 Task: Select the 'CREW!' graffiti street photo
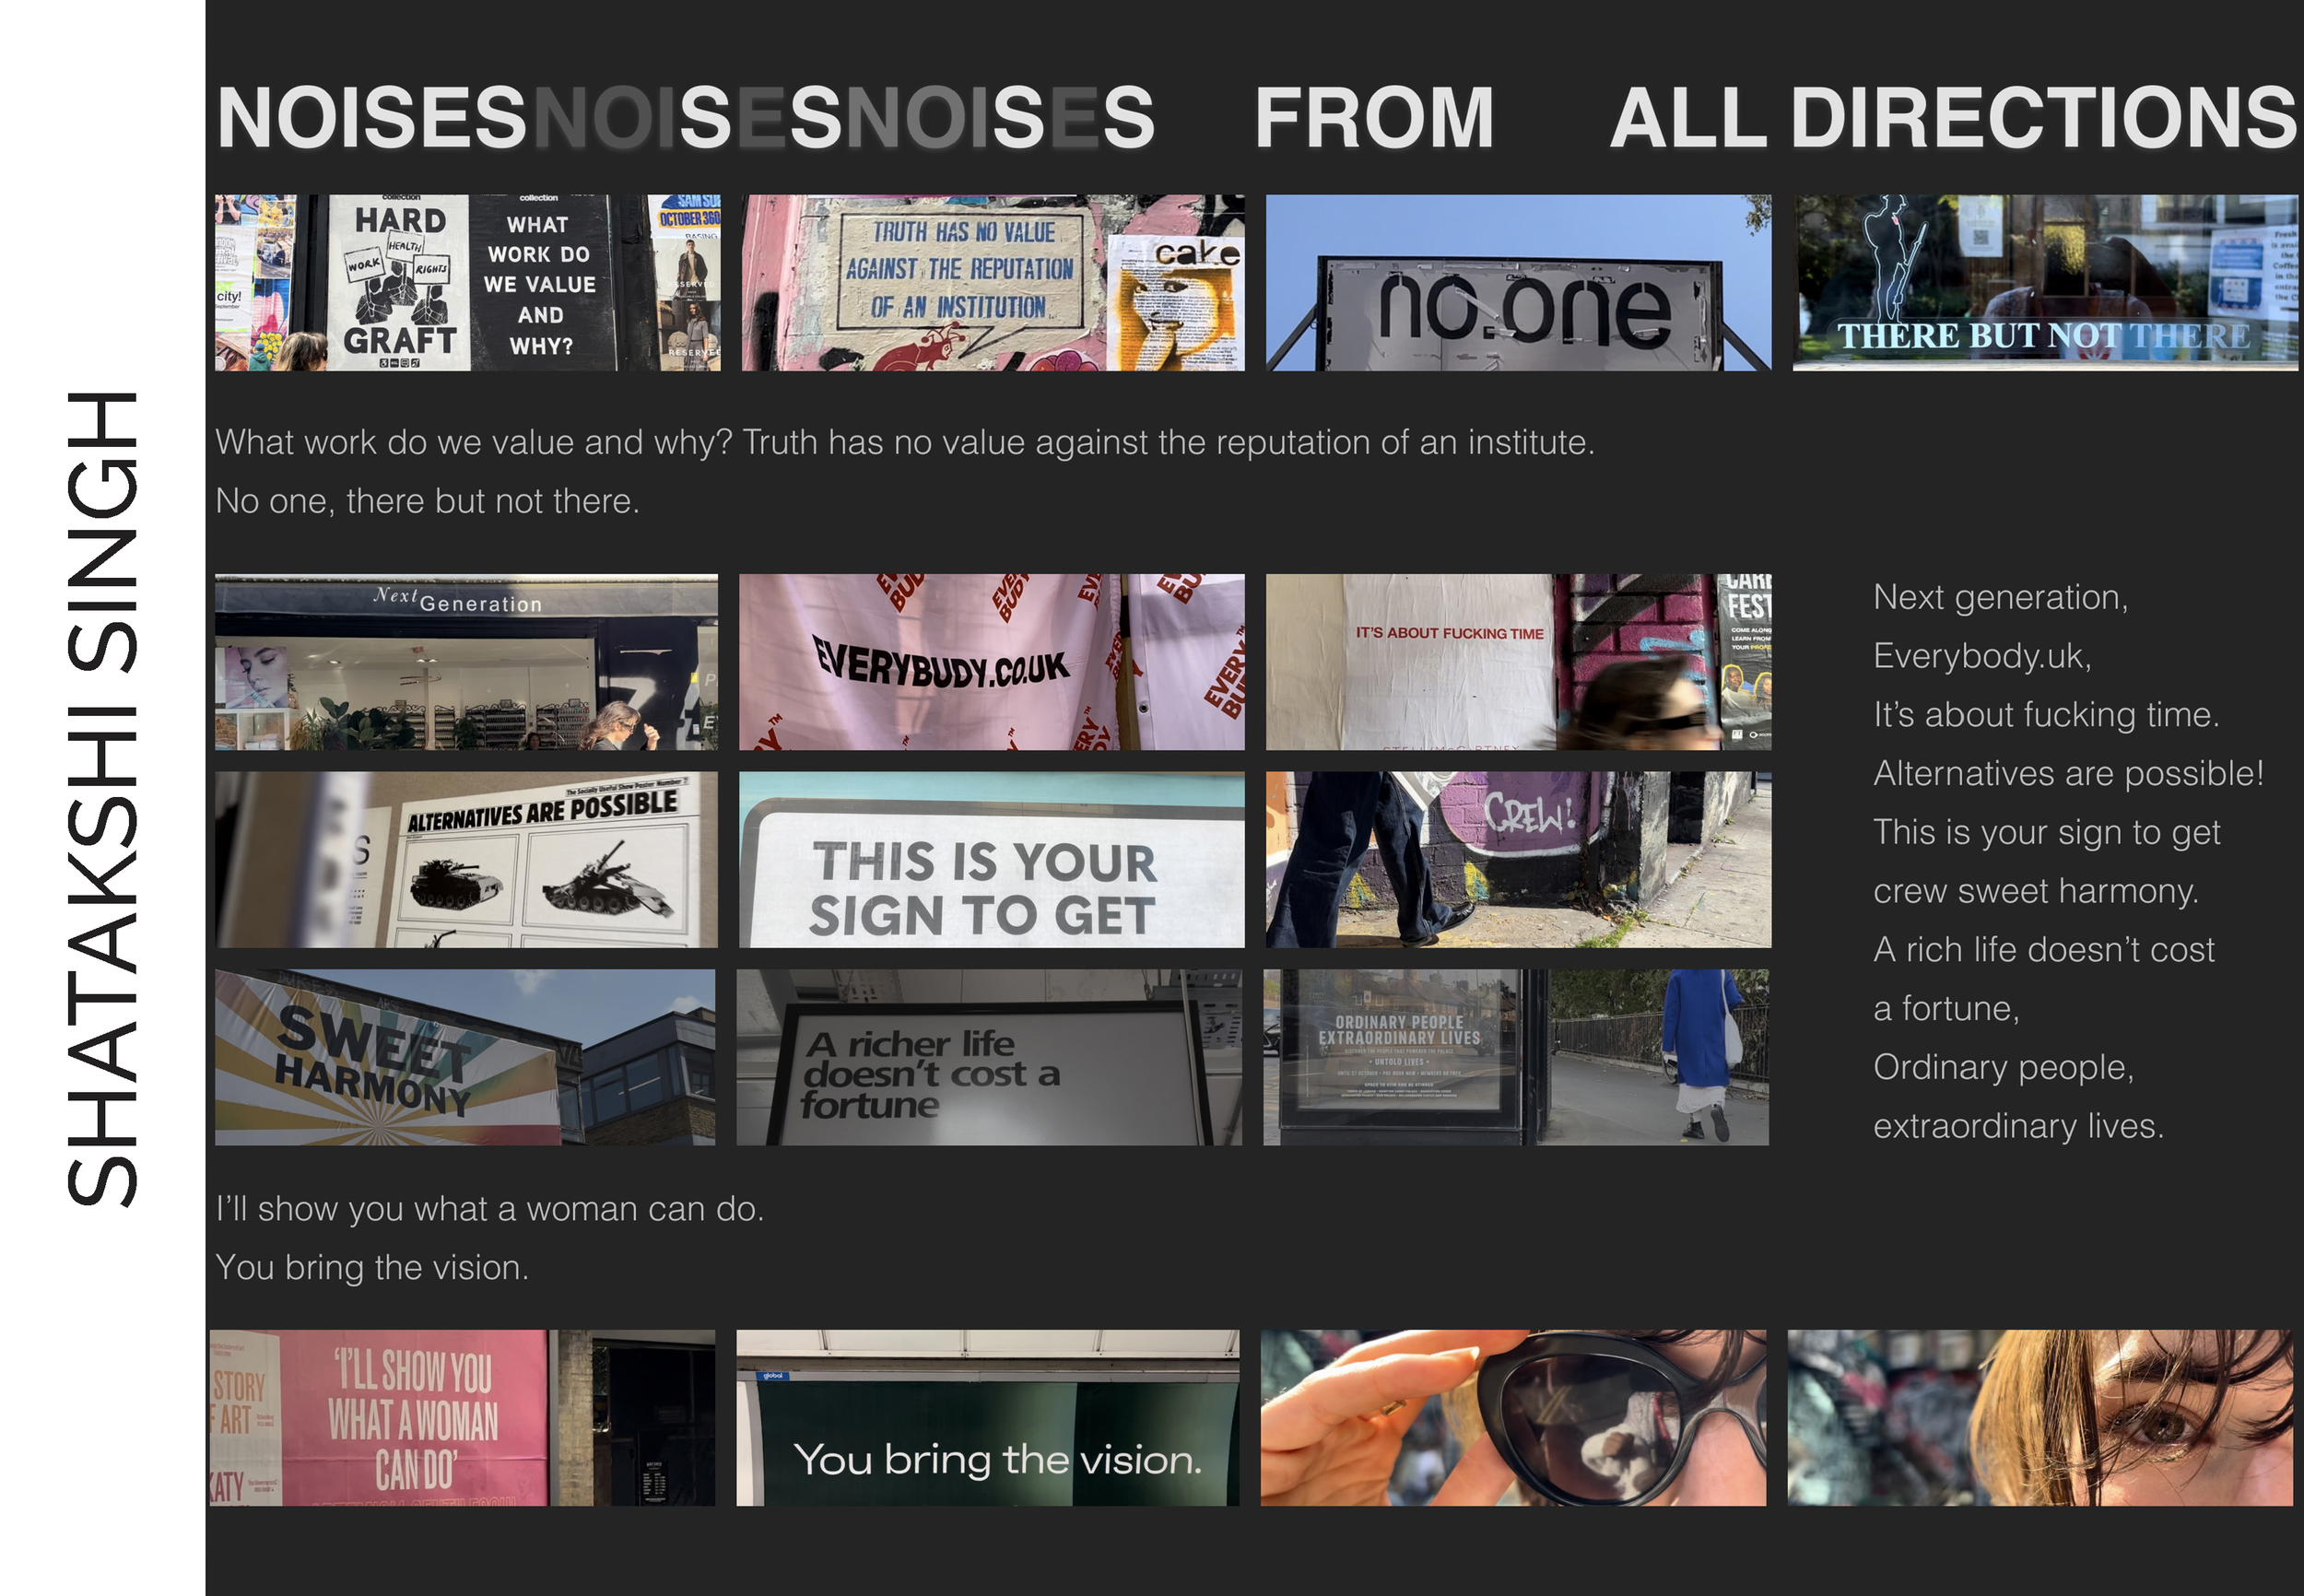[1517, 859]
